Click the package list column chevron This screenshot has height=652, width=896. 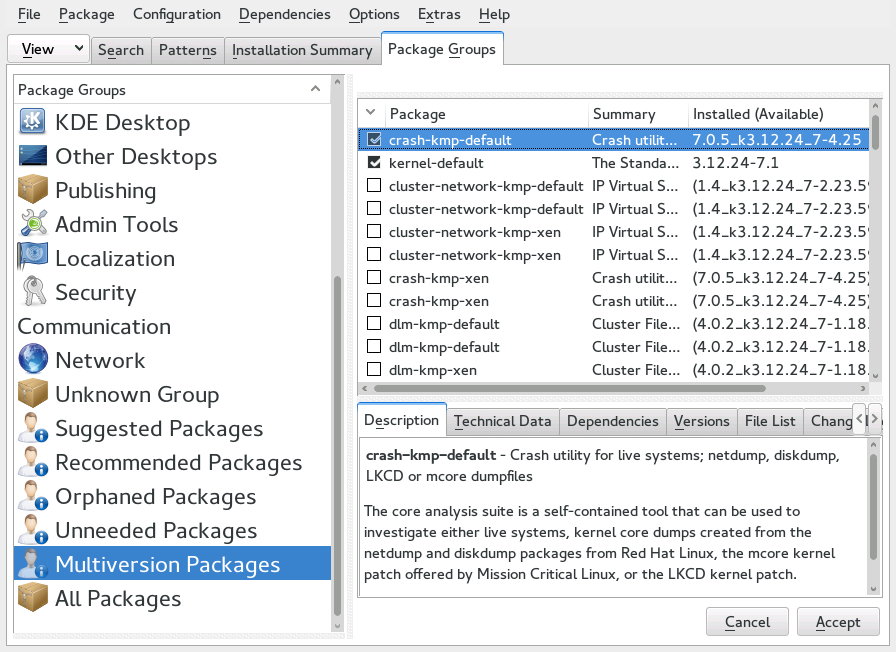pos(371,113)
